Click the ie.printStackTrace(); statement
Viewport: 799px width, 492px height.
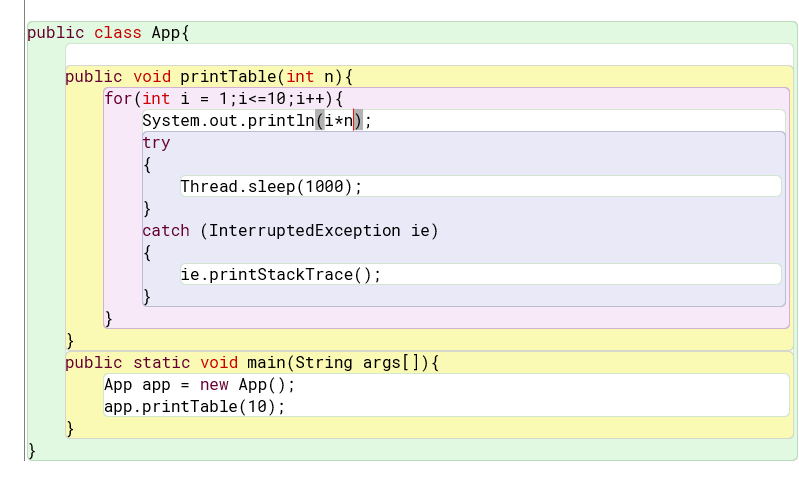[x=280, y=275]
